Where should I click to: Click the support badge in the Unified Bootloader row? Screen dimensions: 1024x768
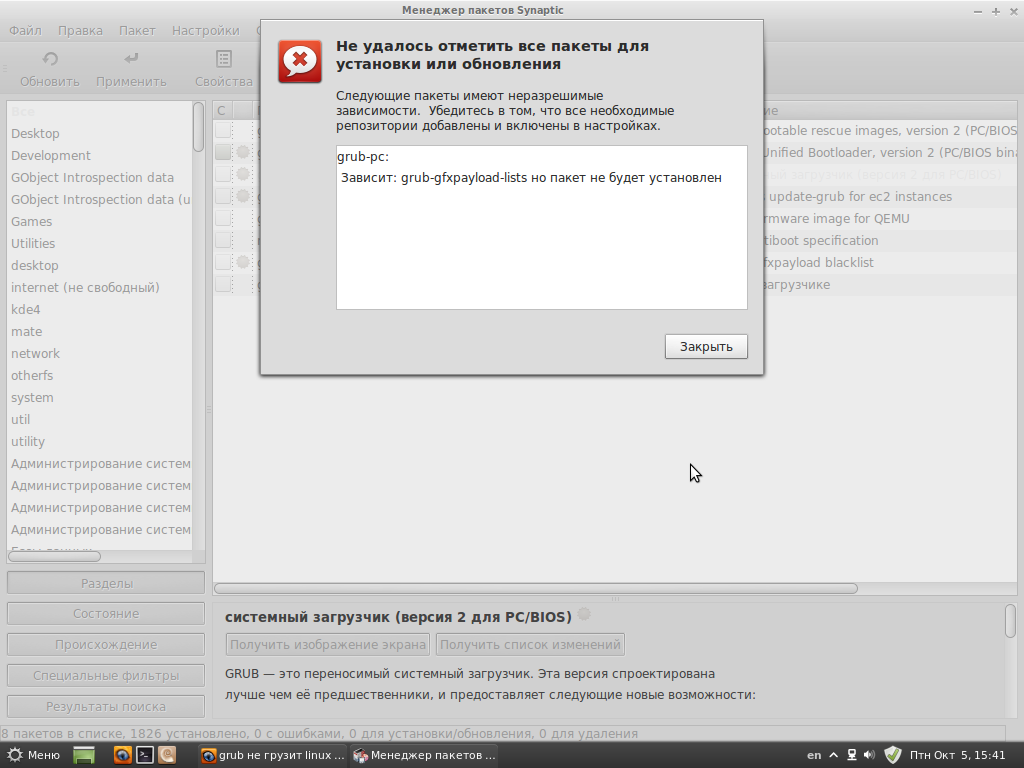click(x=243, y=152)
